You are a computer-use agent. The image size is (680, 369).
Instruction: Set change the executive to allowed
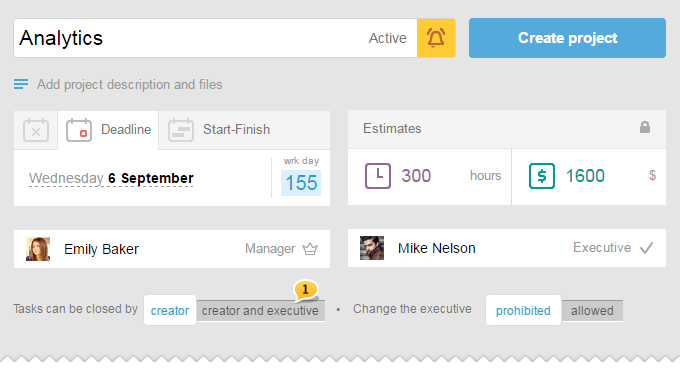pyautogui.click(x=592, y=311)
